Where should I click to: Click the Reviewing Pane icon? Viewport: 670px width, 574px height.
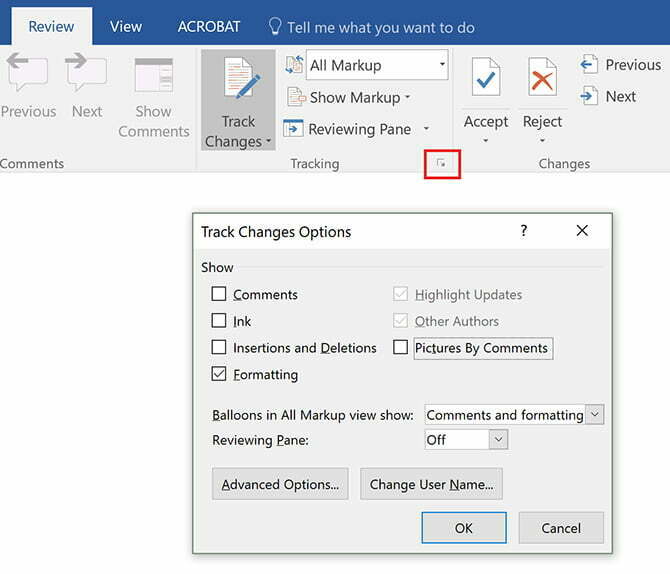[x=293, y=128]
